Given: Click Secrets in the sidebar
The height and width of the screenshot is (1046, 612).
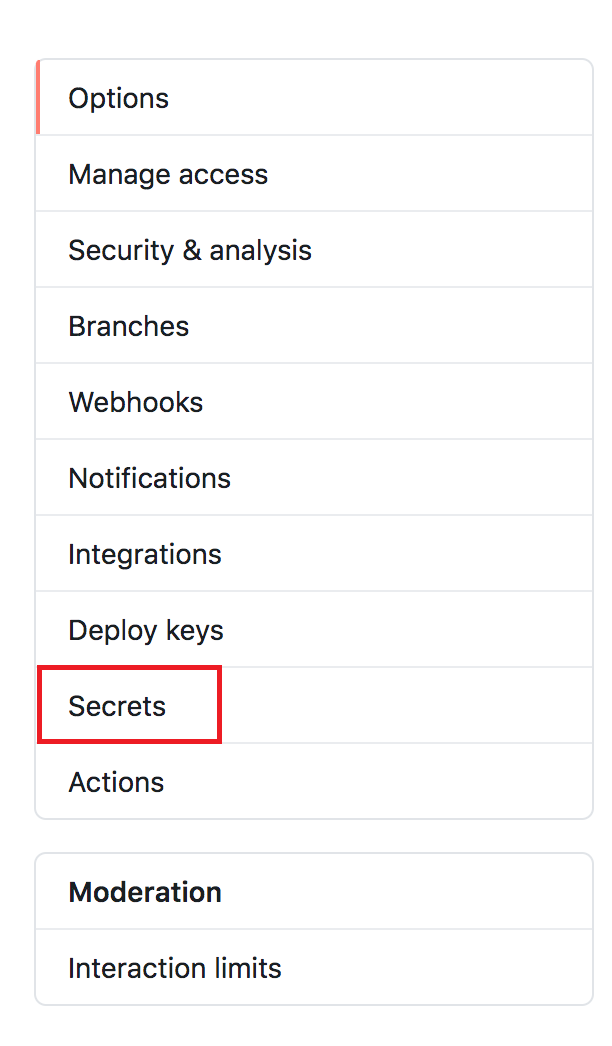Looking at the screenshot, I should (x=117, y=706).
